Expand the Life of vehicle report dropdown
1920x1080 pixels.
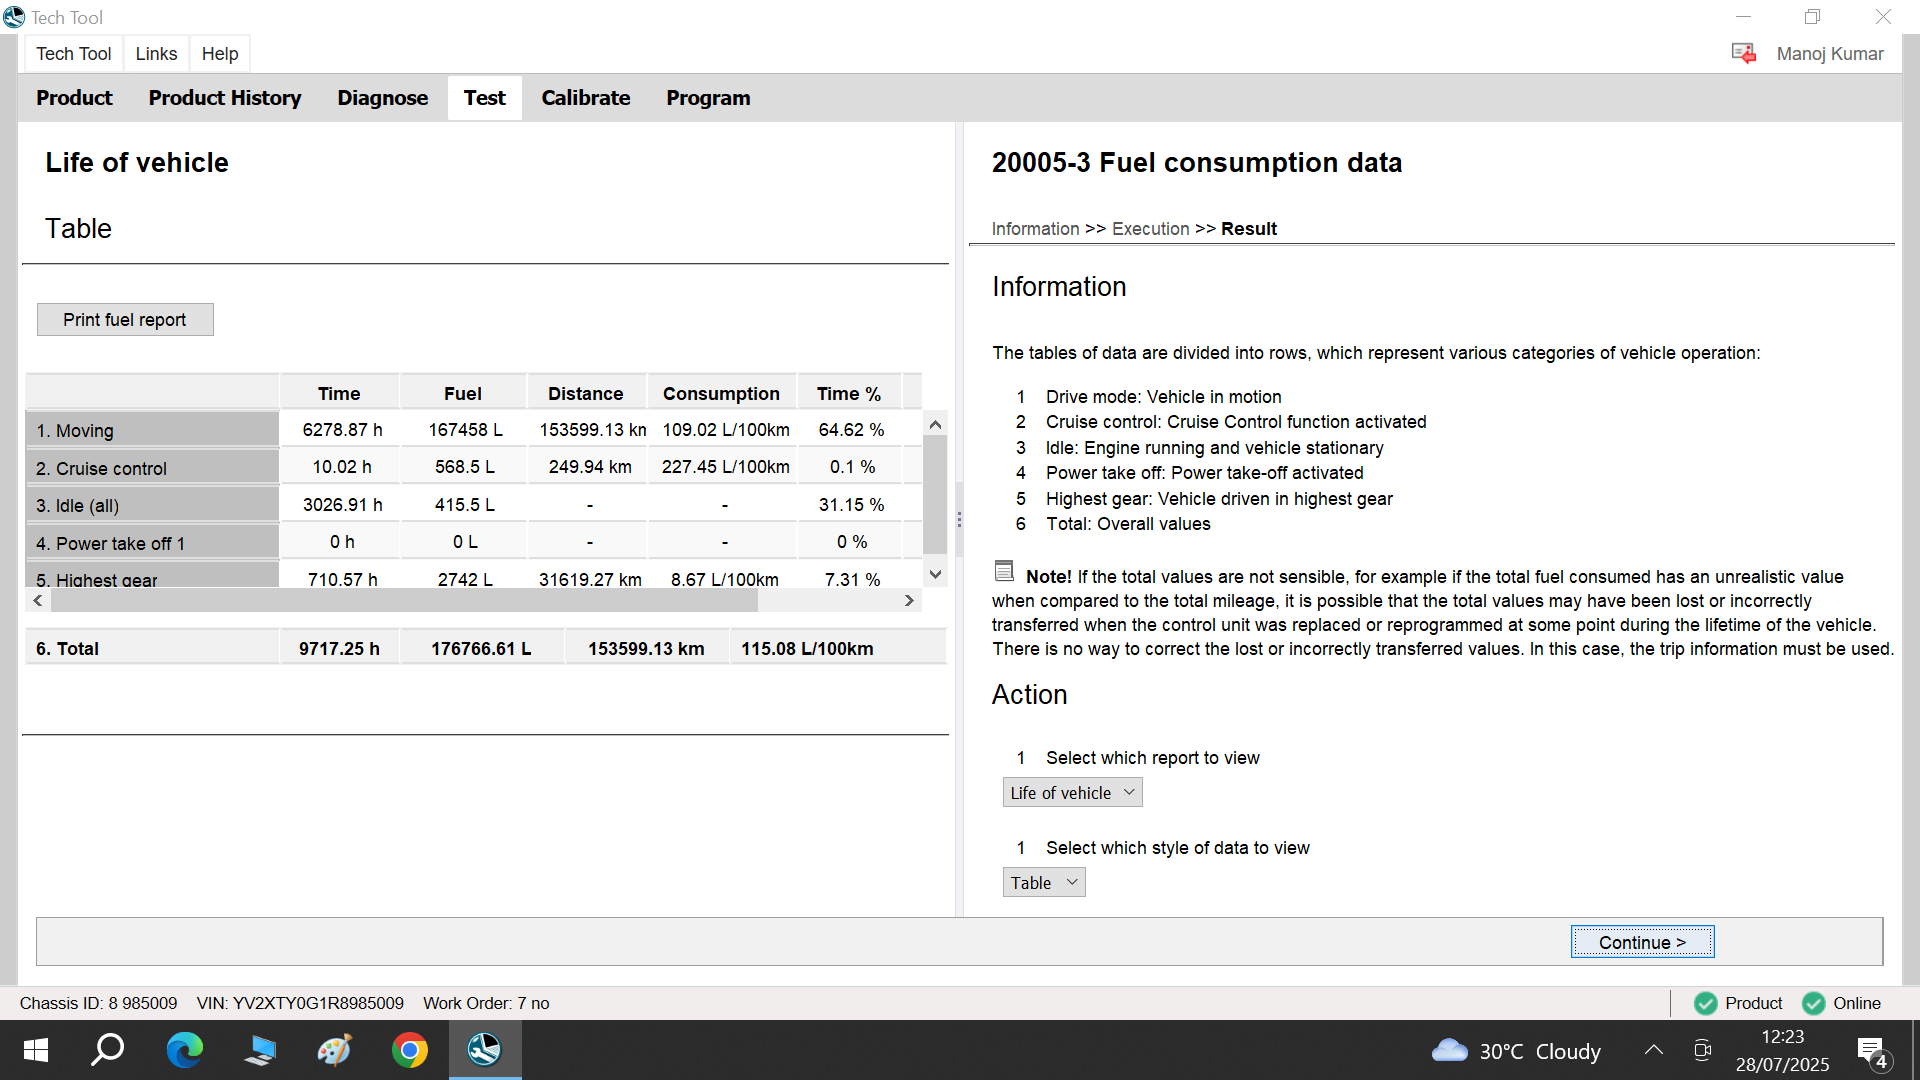[x=1072, y=793]
